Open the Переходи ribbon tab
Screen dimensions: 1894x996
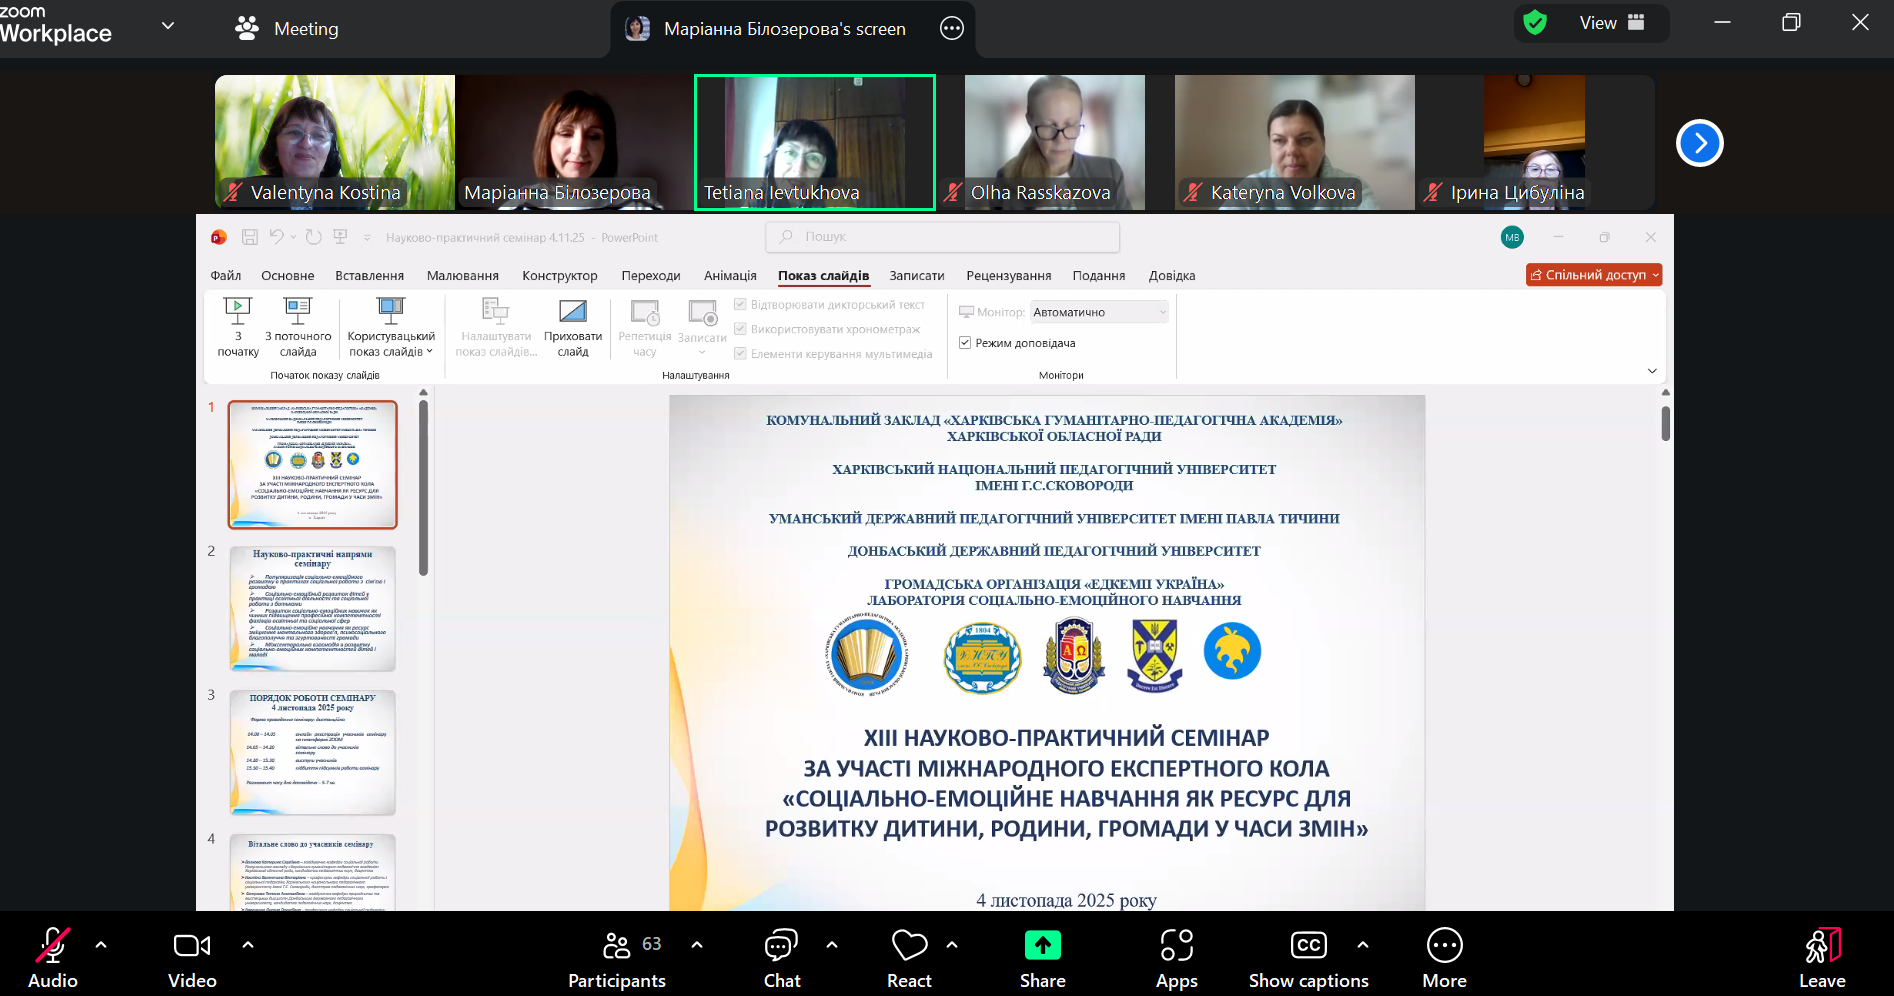click(650, 276)
